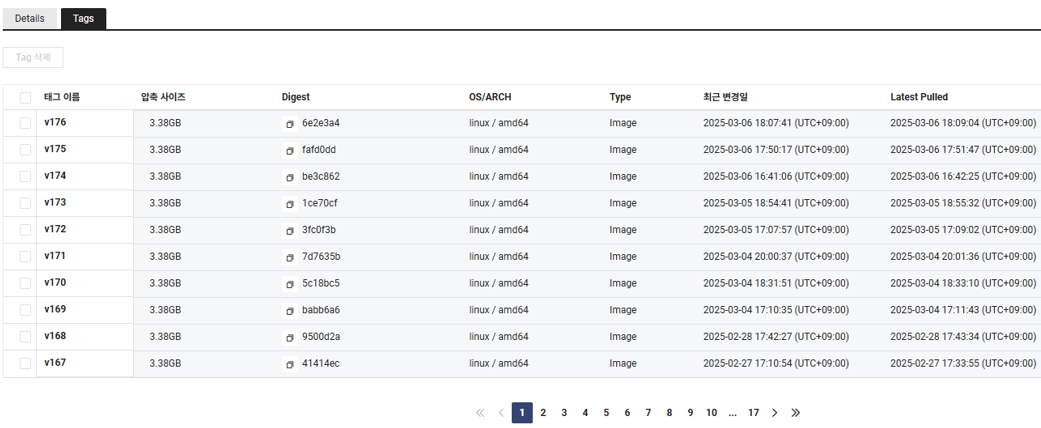
Task: Open the pagination ellipsis
Action: click(x=732, y=413)
